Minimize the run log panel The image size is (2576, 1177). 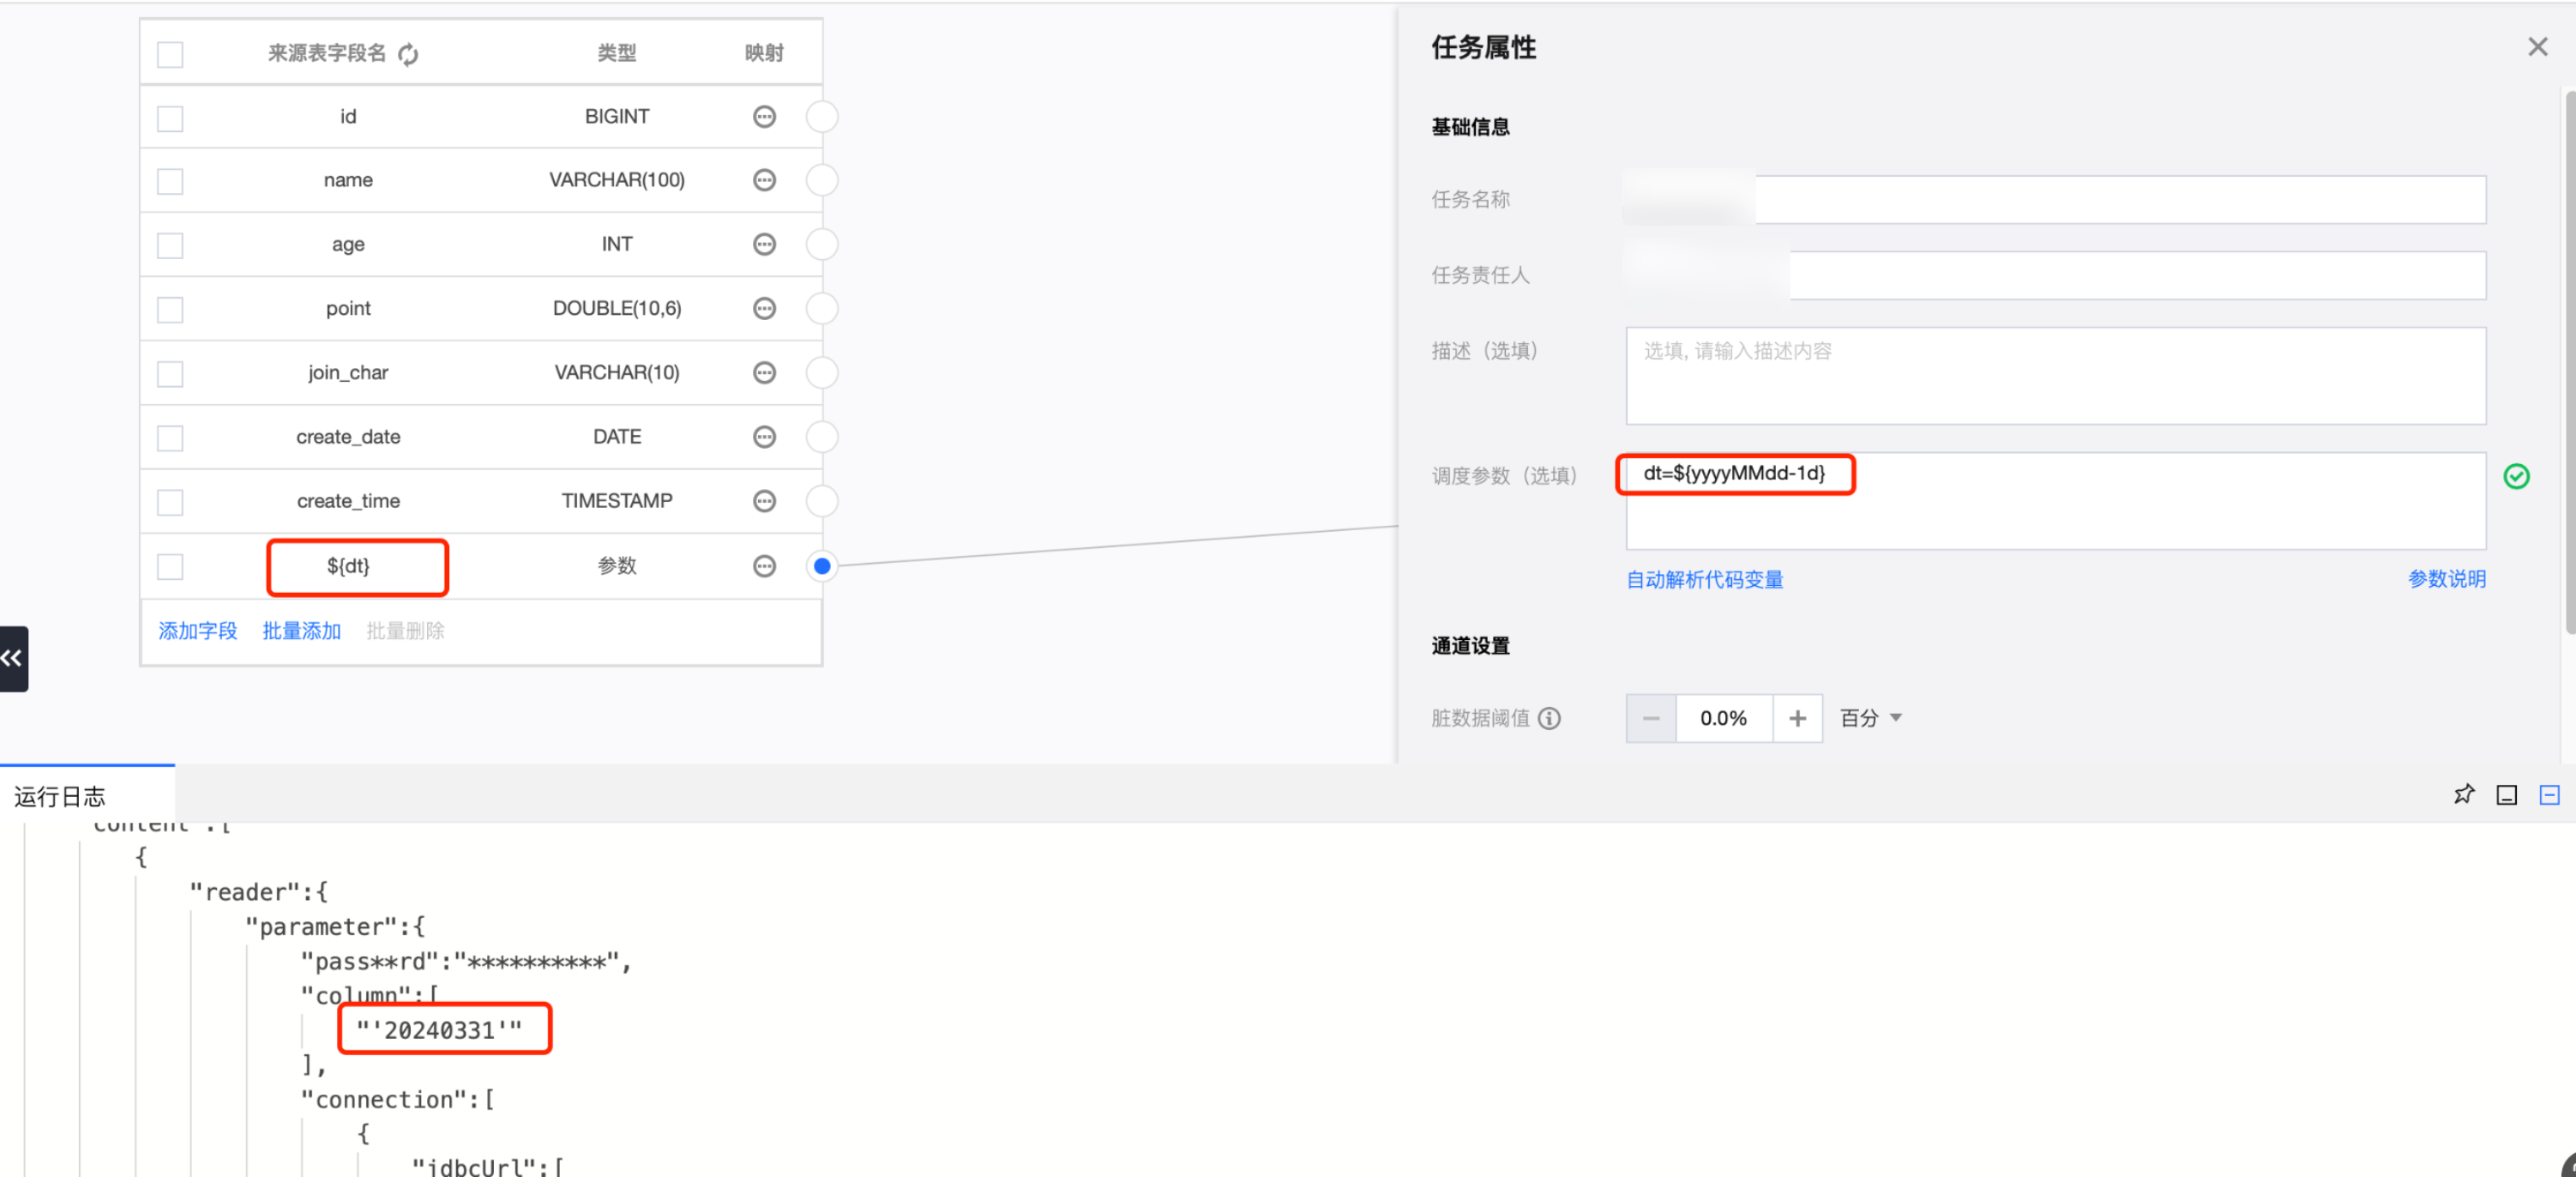(2549, 795)
